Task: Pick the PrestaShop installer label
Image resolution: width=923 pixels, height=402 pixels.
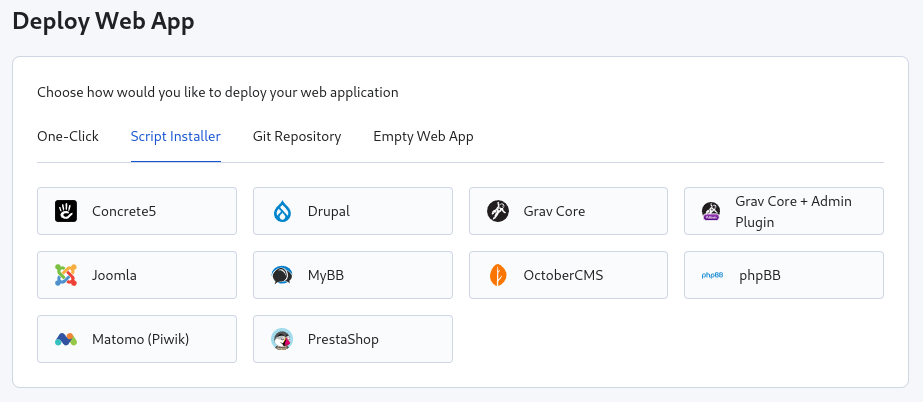Action: click(x=343, y=339)
